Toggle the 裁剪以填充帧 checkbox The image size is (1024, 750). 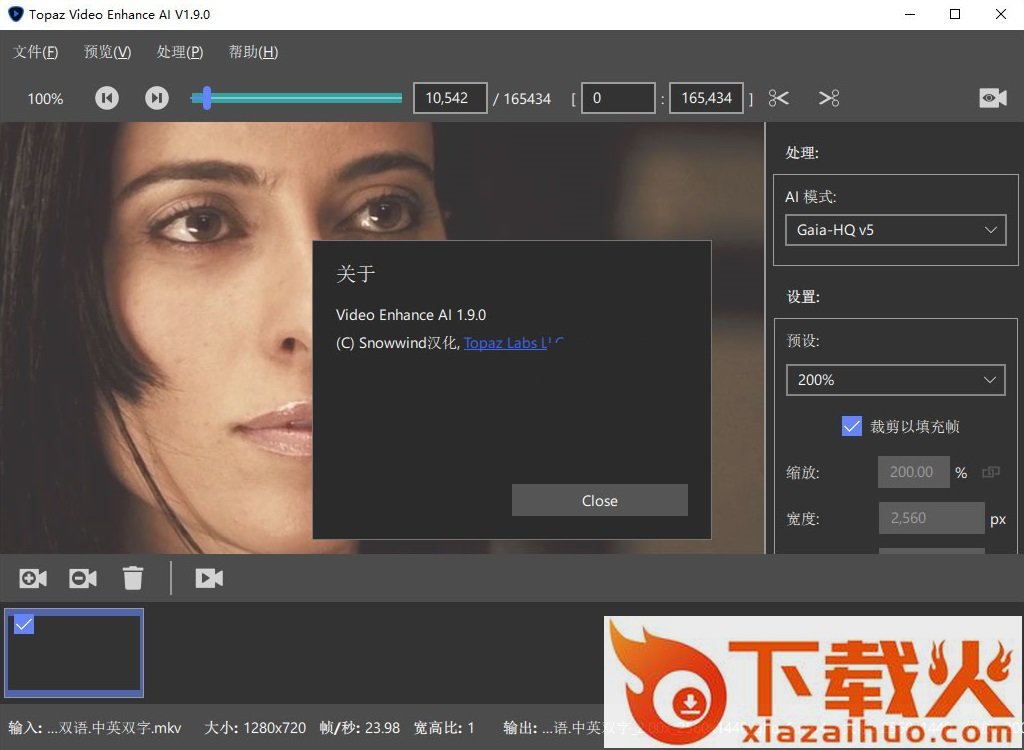click(852, 427)
